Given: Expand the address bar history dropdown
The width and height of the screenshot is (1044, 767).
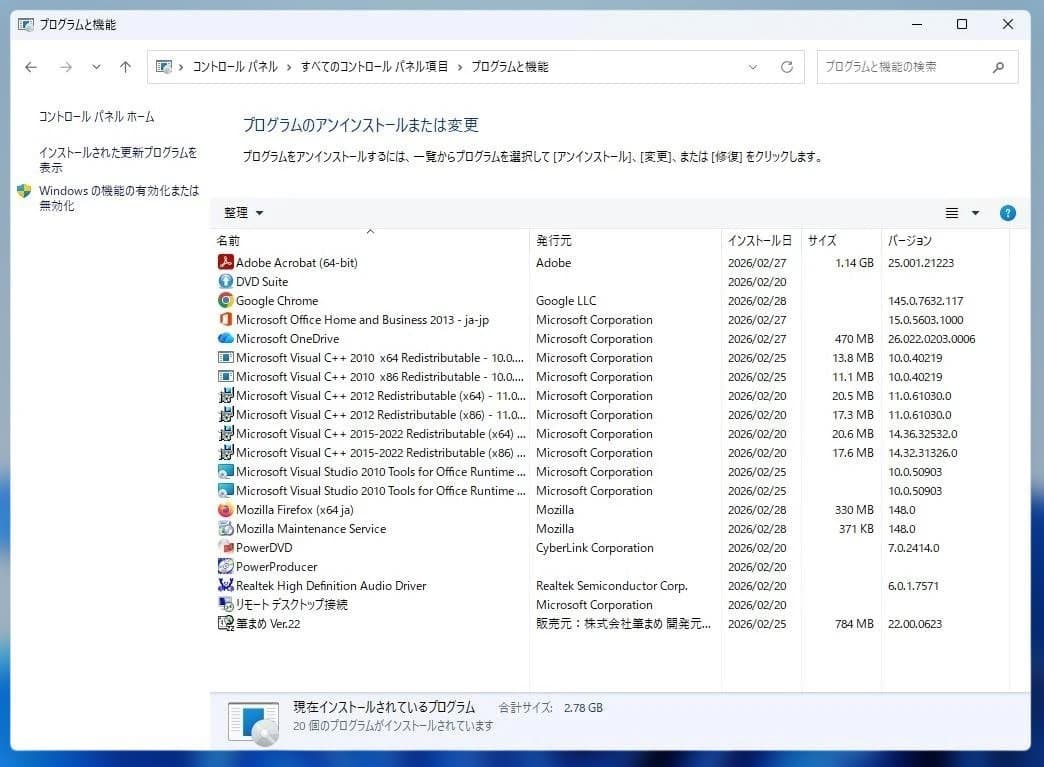Looking at the screenshot, I should (x=753, y=67).
